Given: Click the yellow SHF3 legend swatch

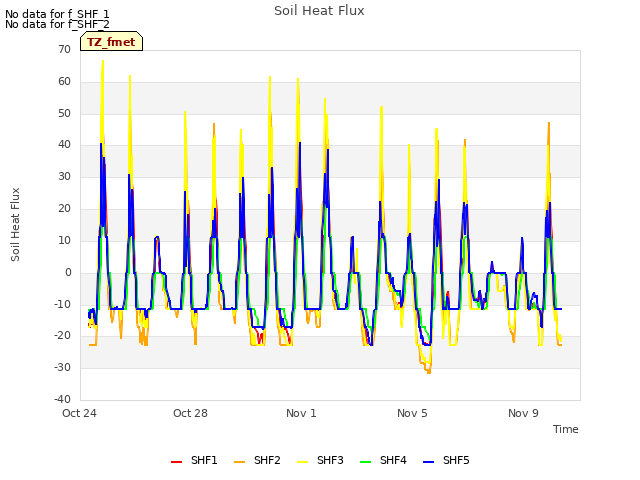Looking at the screenshot, I should point(302,462).
